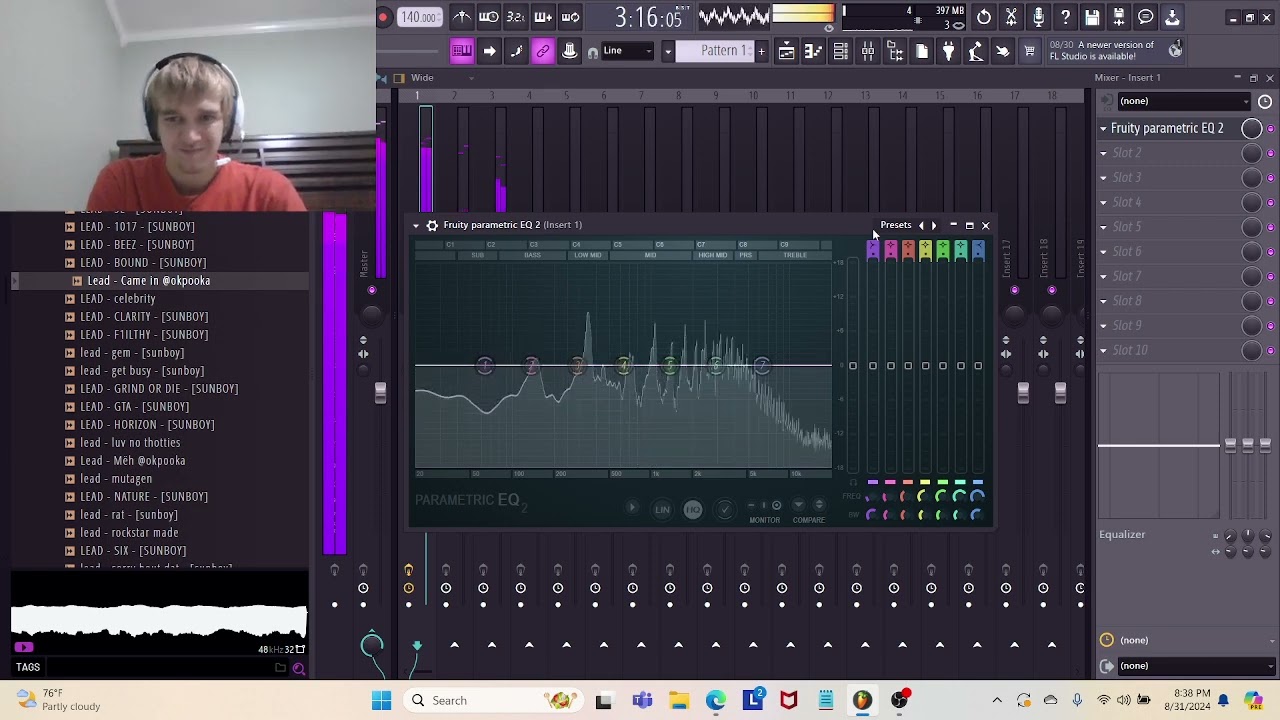Save the project with the floppy disk icon
1280x720 pixels.
pyautogui.click(x=1092, y=17)
